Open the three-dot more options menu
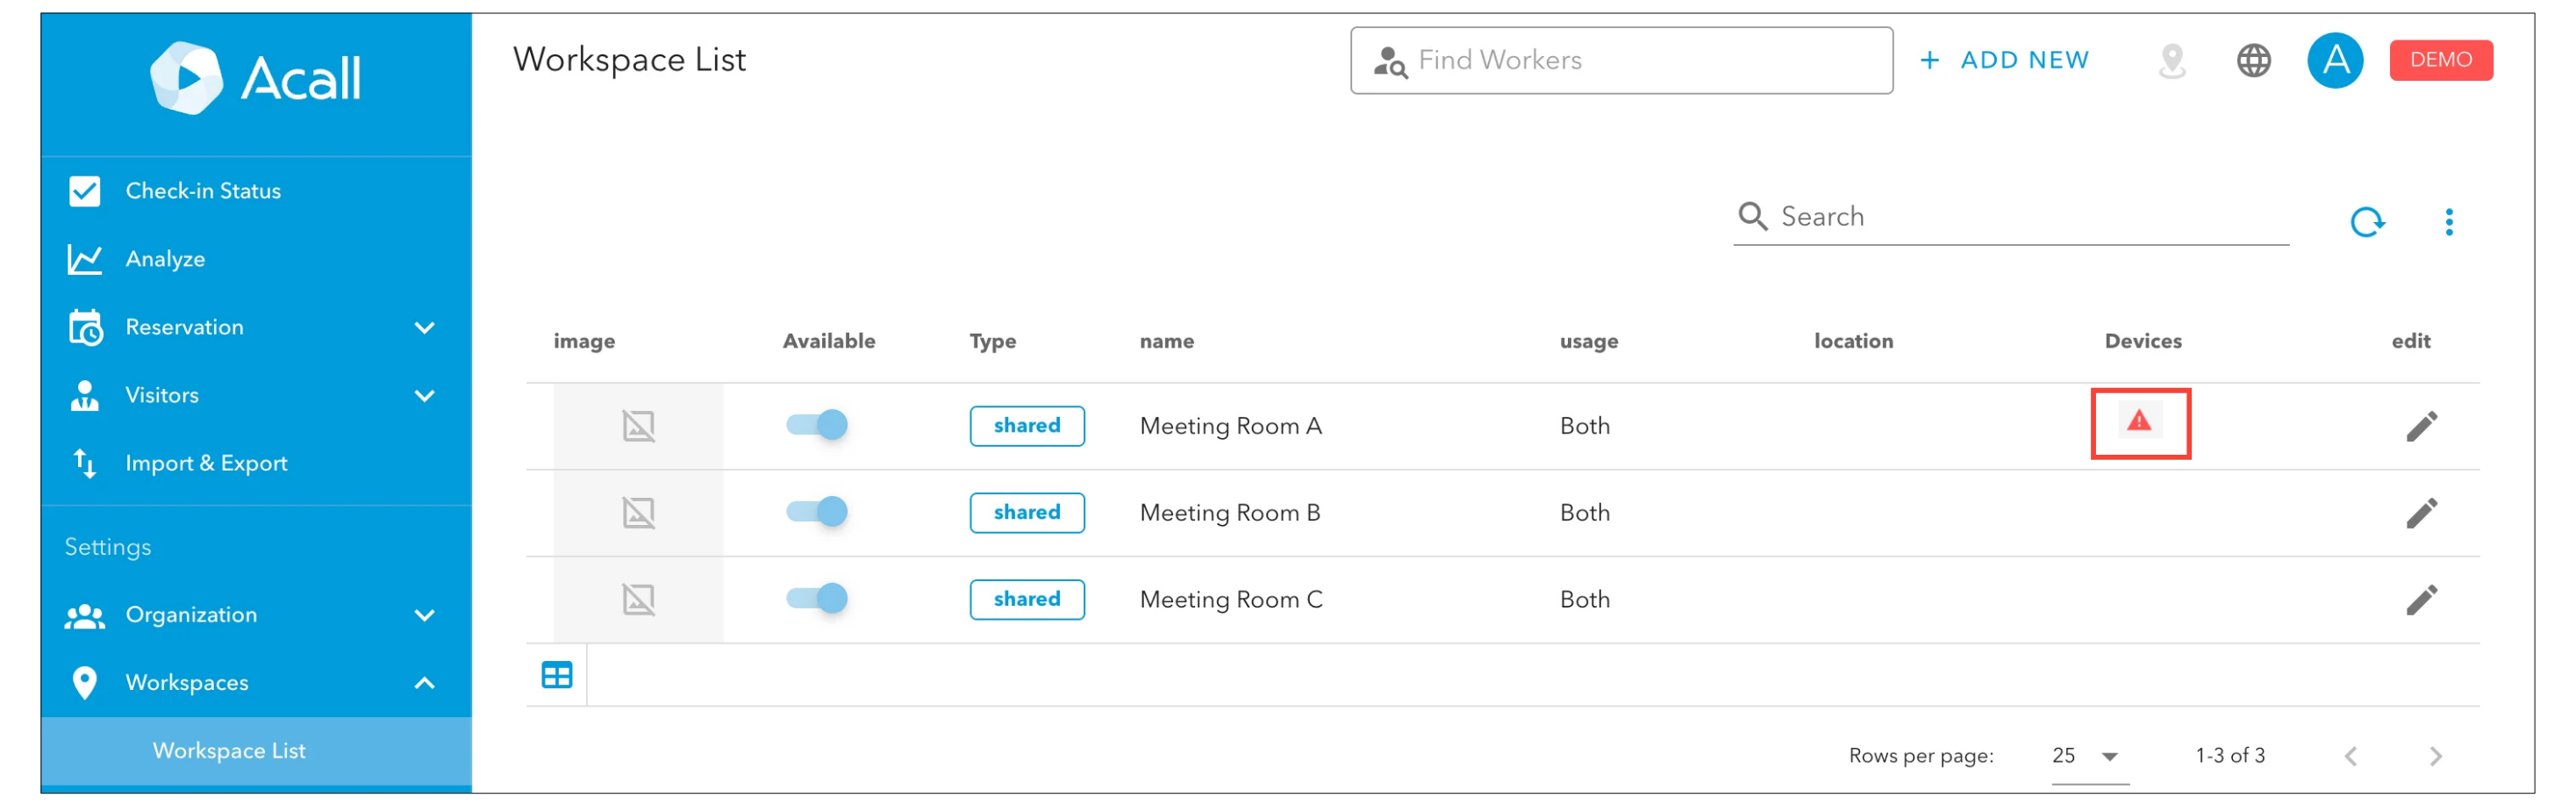This screenshot has height=805, width=2576. [x=2448, y=222]
